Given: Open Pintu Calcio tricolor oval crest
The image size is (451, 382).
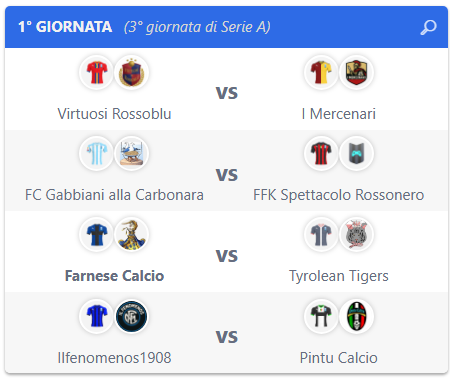Looking at the screenshot, I should coord(356,316).
